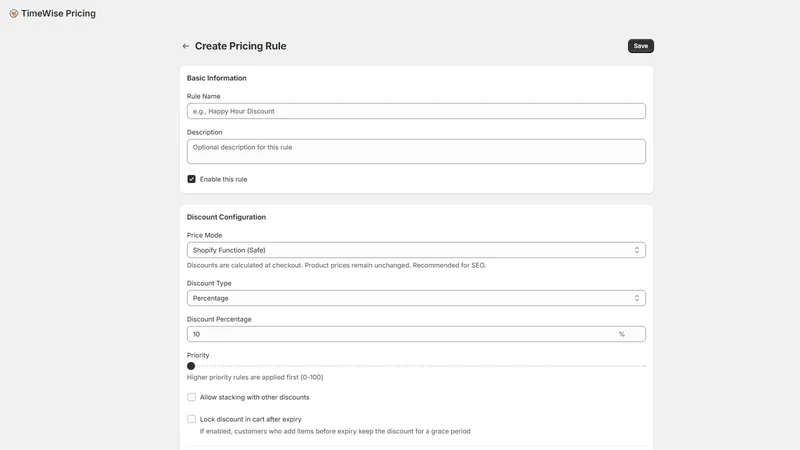Click the Price Mode label
This screenshot has width=800, height=450.
click(204, 235)
